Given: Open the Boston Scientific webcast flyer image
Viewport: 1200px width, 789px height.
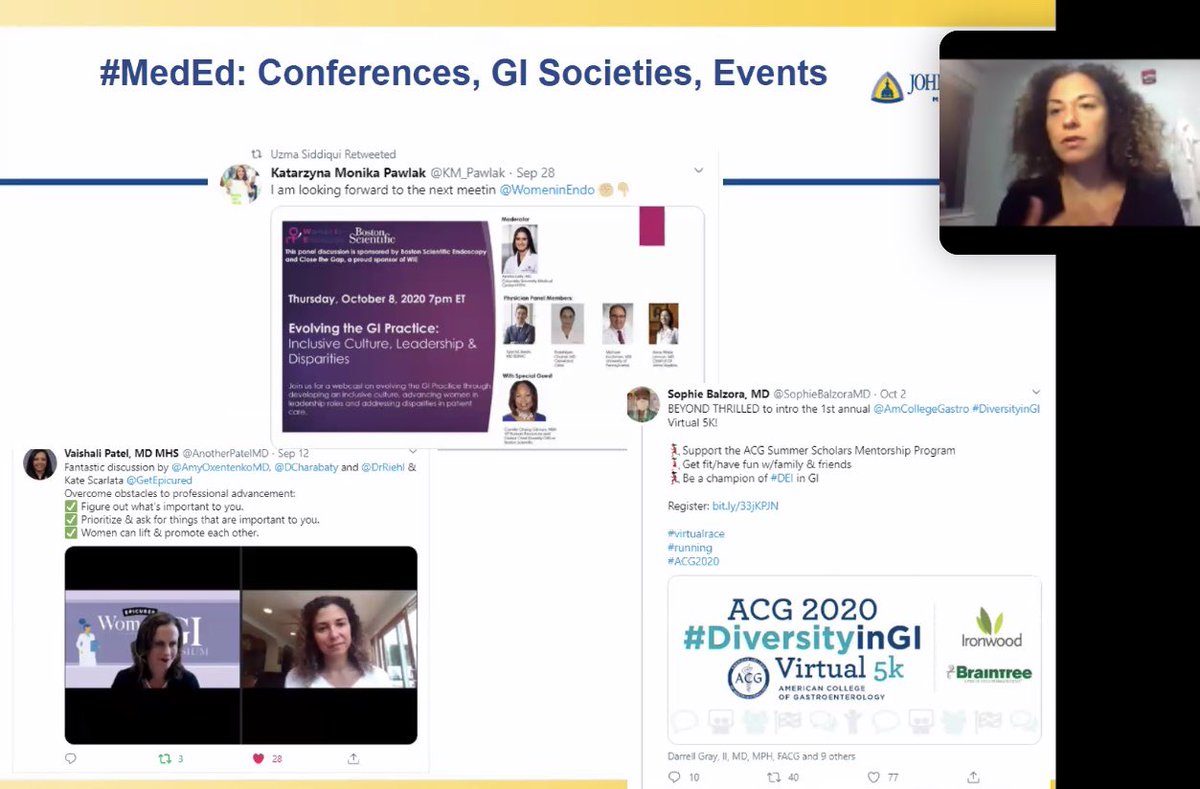Looking at the screenshot, I should point(487,326).
